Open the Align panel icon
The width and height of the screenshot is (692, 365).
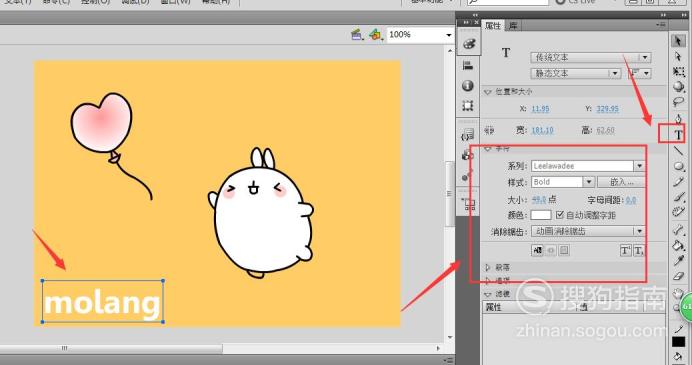[468, 65]
